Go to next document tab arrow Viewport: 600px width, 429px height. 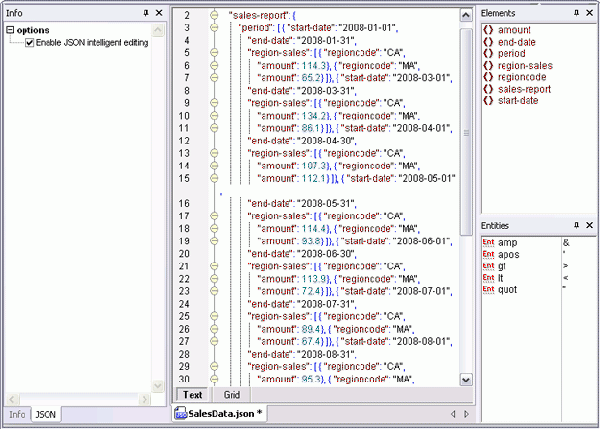pyautogui.click(x=466, y=414)
